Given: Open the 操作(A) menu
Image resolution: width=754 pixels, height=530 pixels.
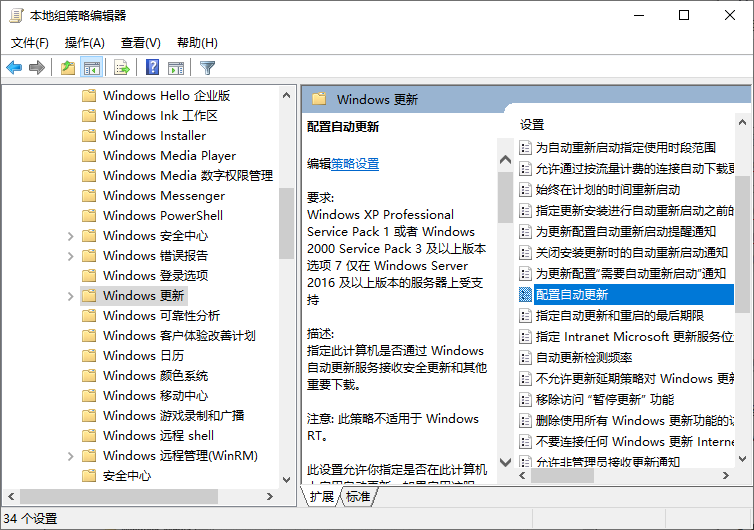Looking at the screenshot, I should pos(85,43).
